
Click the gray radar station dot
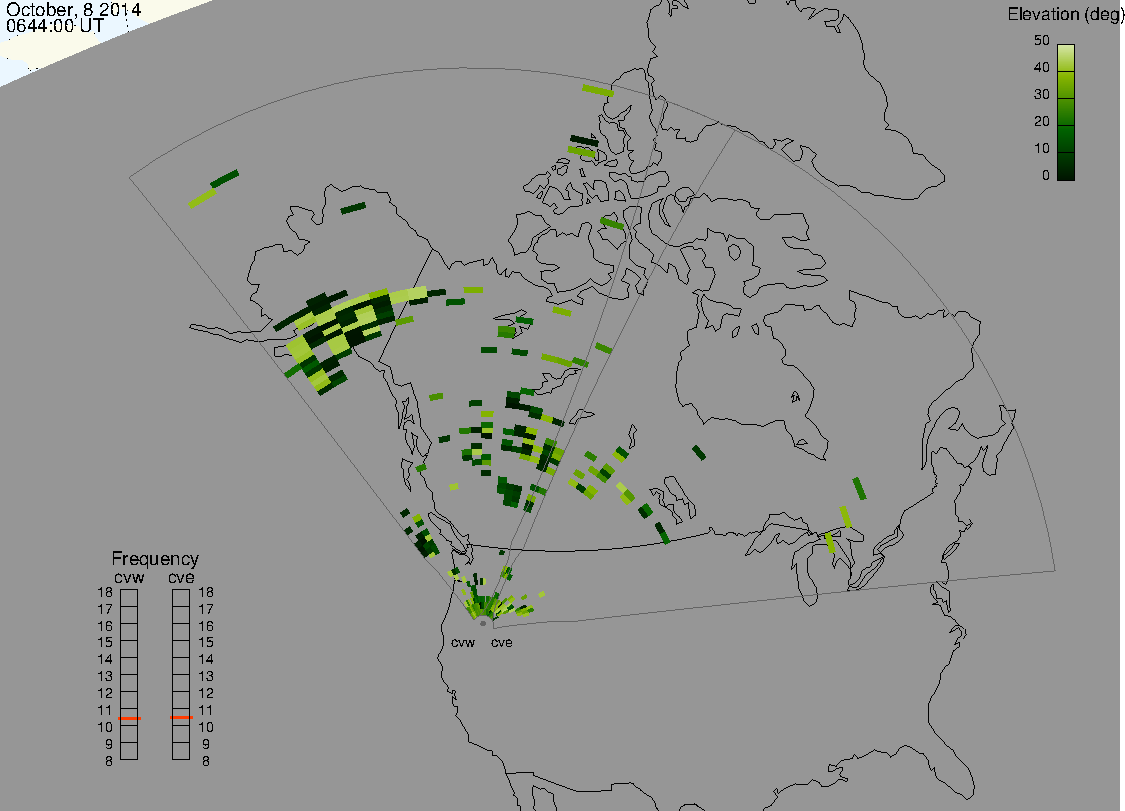[483, 624]
